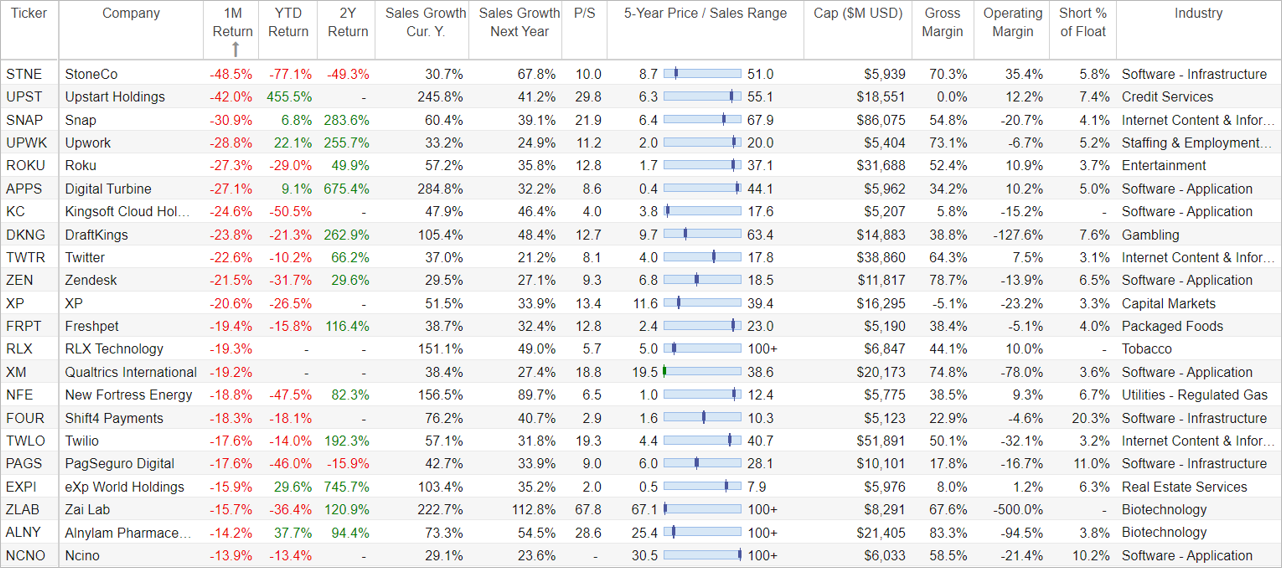
Task: Click the Capital Markets industry cell
Action: [x=1168, y=304]
